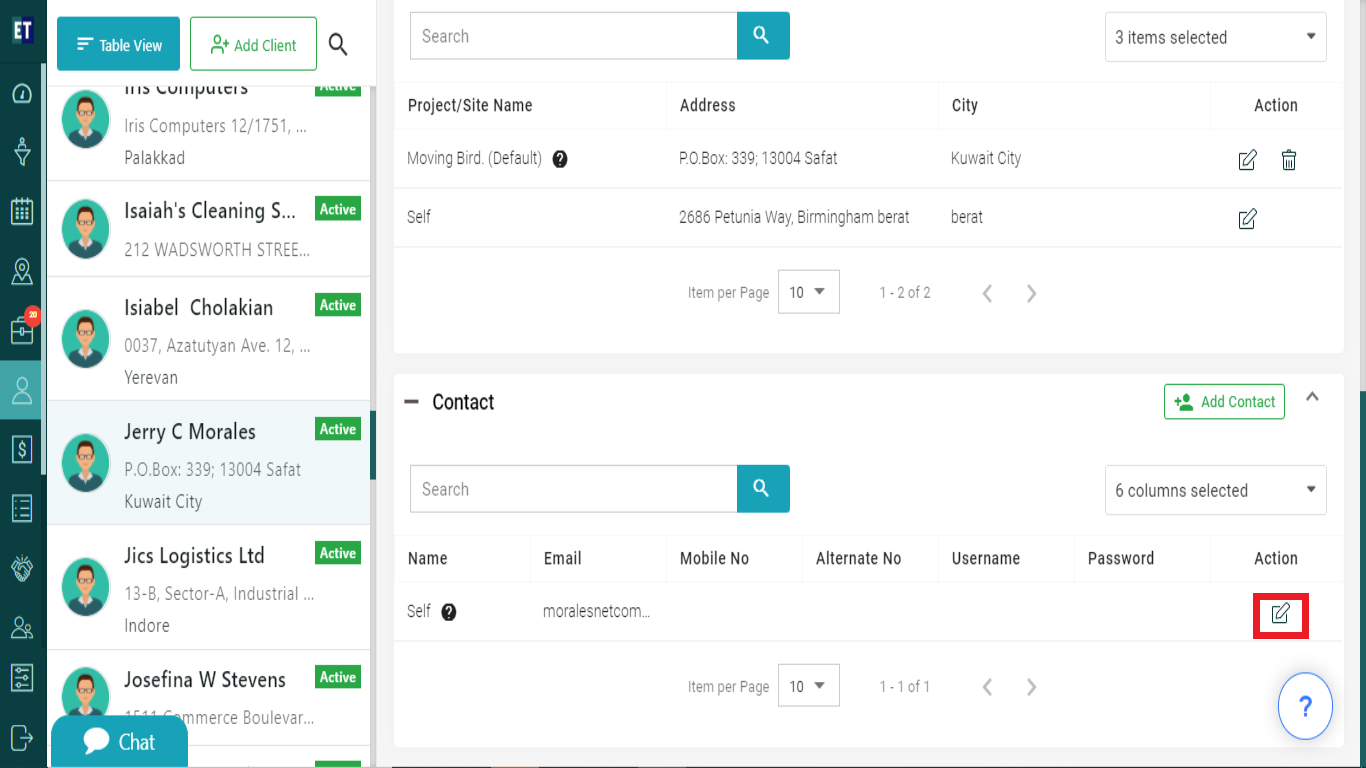Collapse the Contact section with minus icon
The height and width of the screenshot is (768, 1366).
(411, 402)
